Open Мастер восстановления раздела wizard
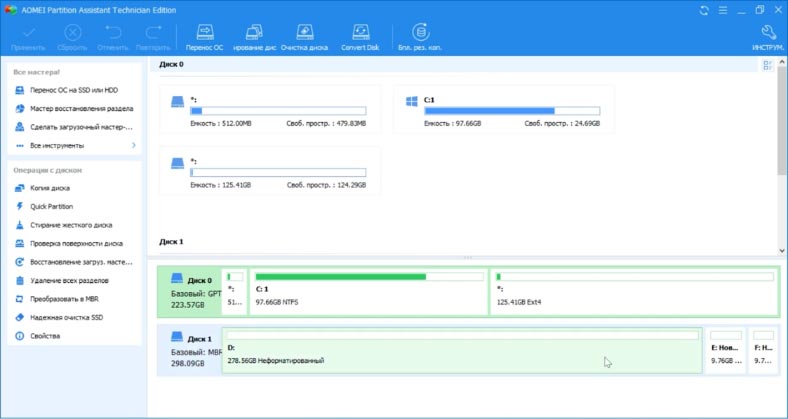Screen dimensions: 788x419 pyautogui.click(x=75, y=109)
